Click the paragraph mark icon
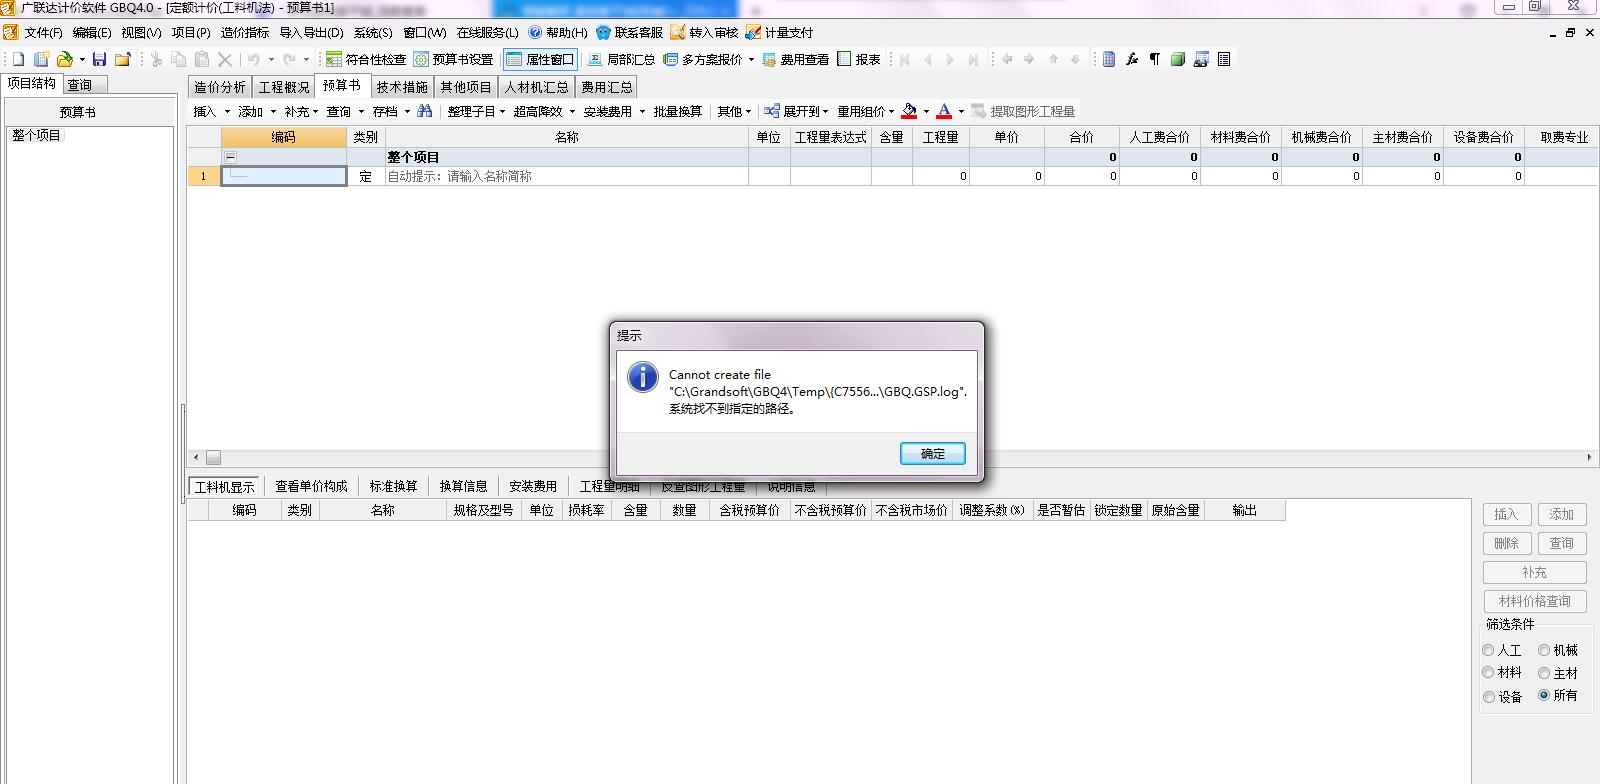Viewport: 1600px width, 784px height. coord(1155,60)
